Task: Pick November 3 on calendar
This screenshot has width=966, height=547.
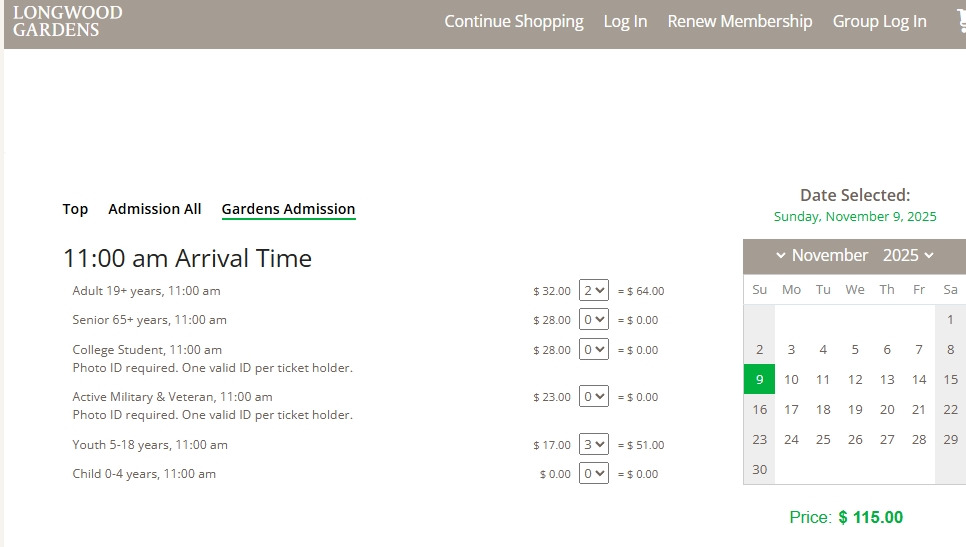Action: pyautogui.click(x=791, y=350)
